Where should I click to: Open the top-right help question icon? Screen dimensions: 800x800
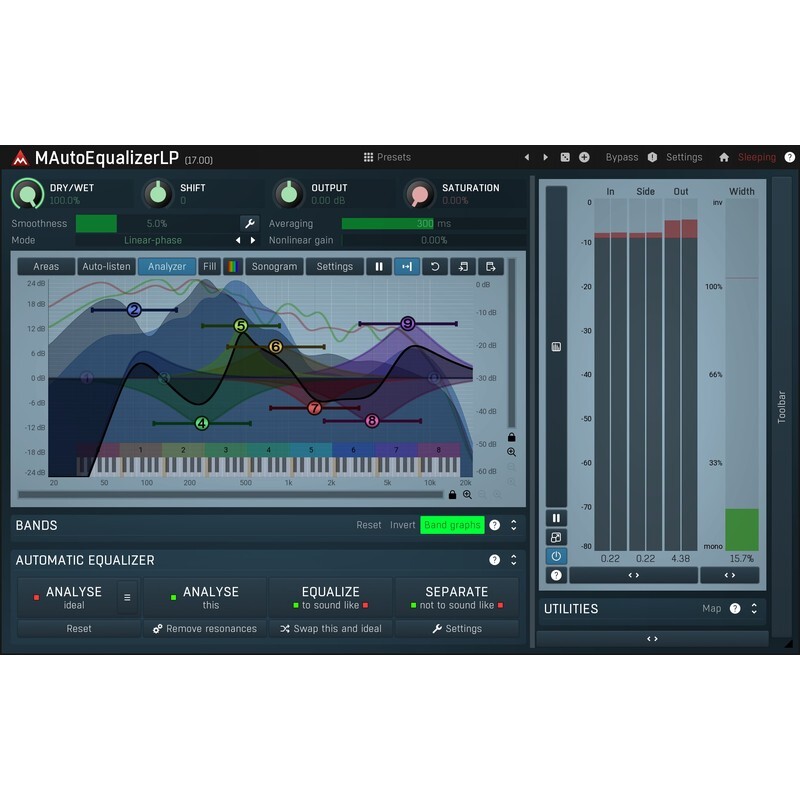coord(789,157)
